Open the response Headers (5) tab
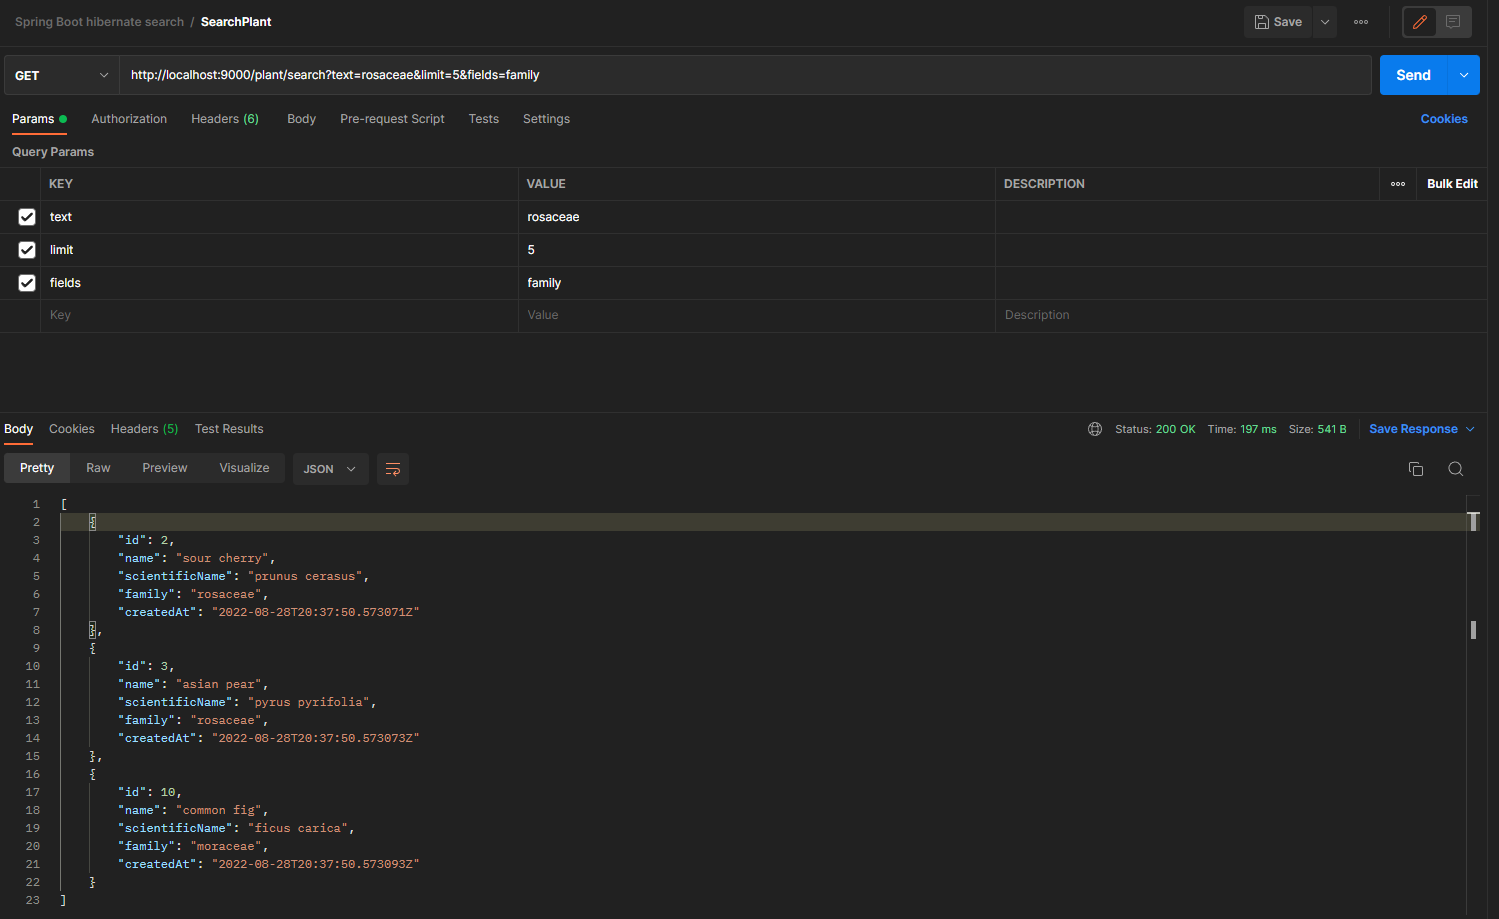This screenshot has height=919, width=1499. [144, 429]
